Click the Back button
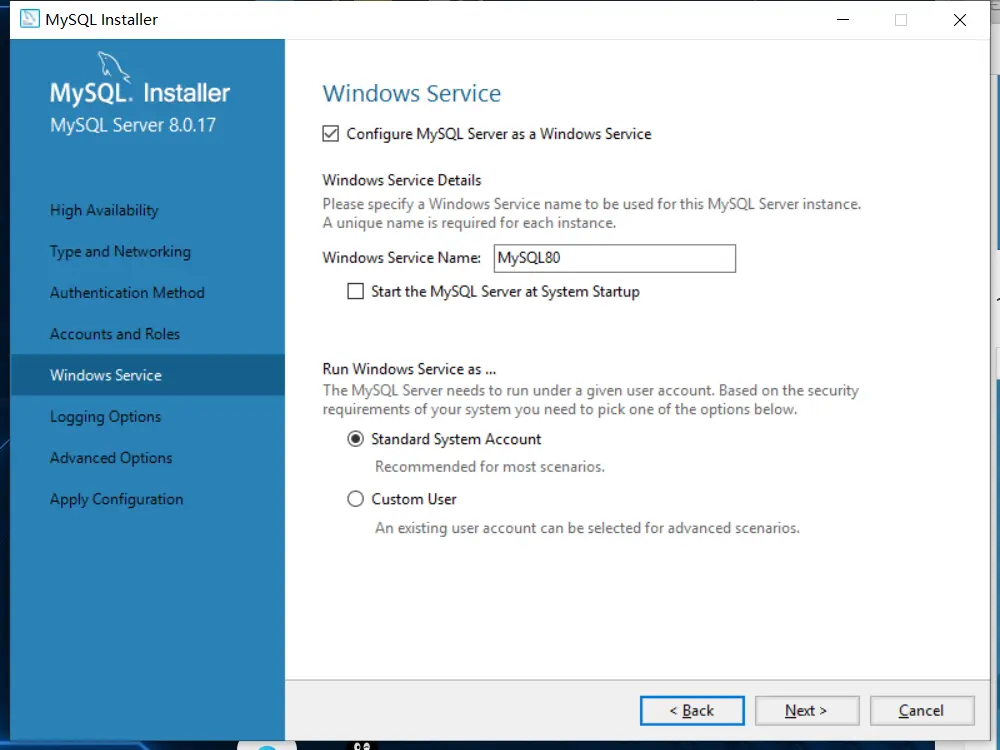 692,710
